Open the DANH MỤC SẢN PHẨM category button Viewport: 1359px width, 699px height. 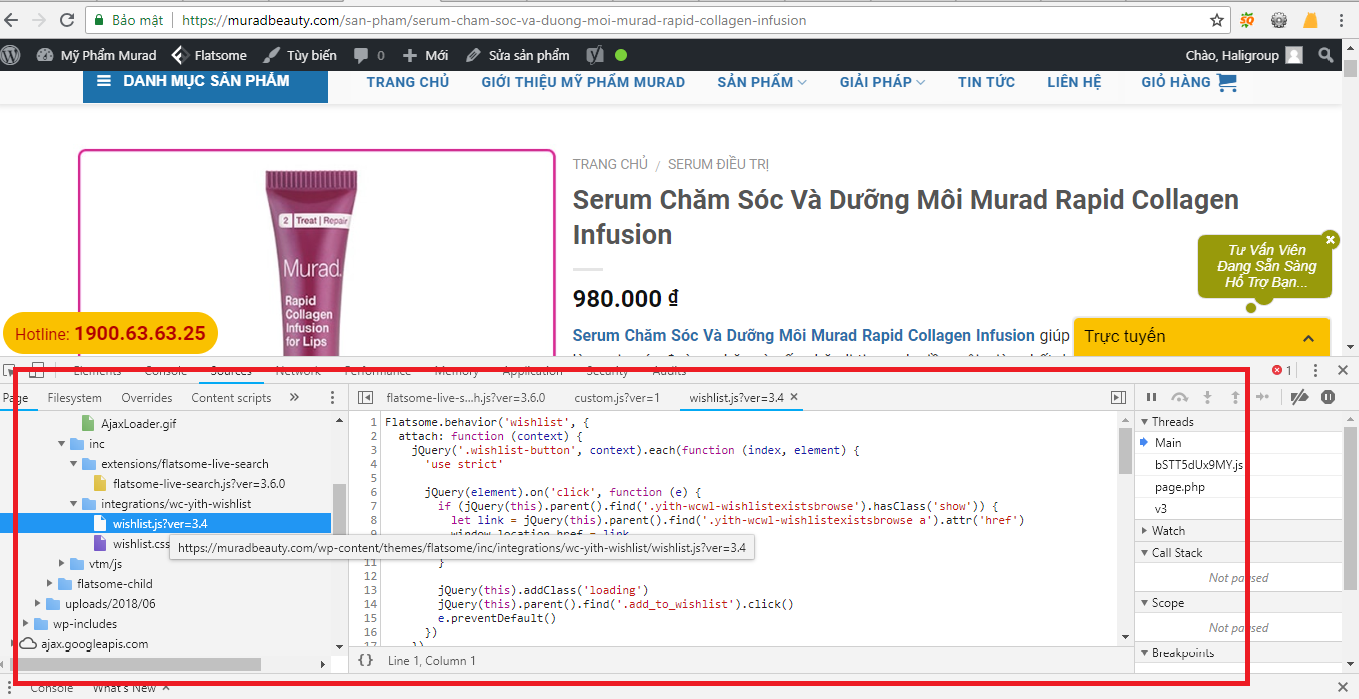point(205,81)
